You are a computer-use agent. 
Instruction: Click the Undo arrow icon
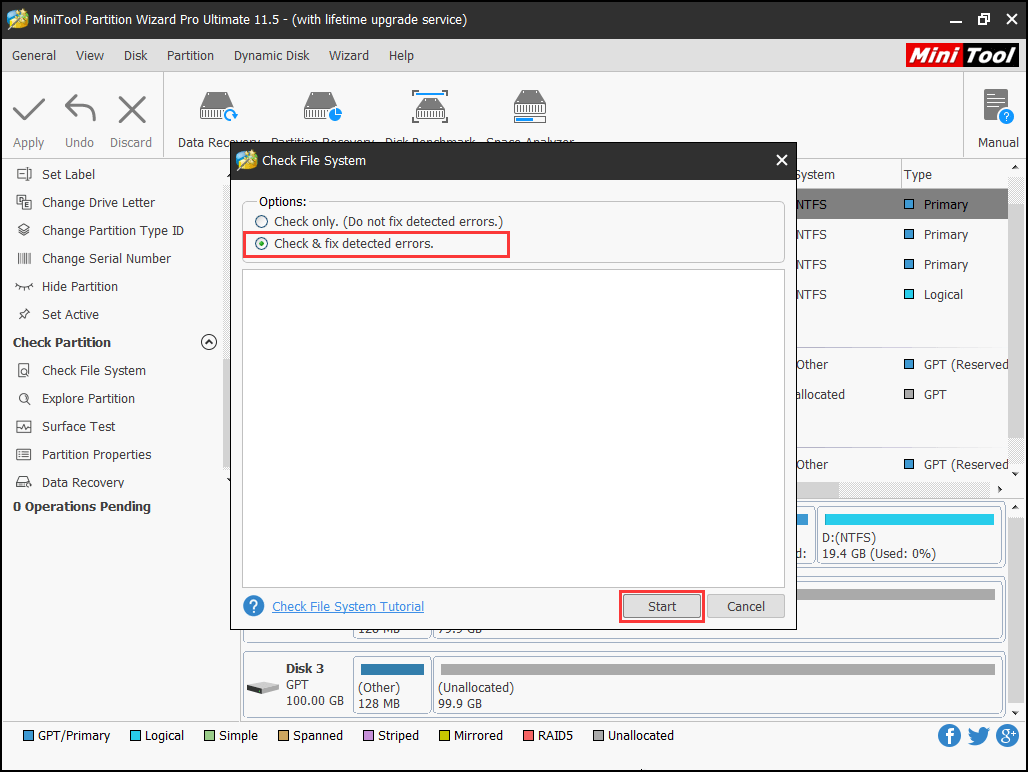[x=80, y=109]
